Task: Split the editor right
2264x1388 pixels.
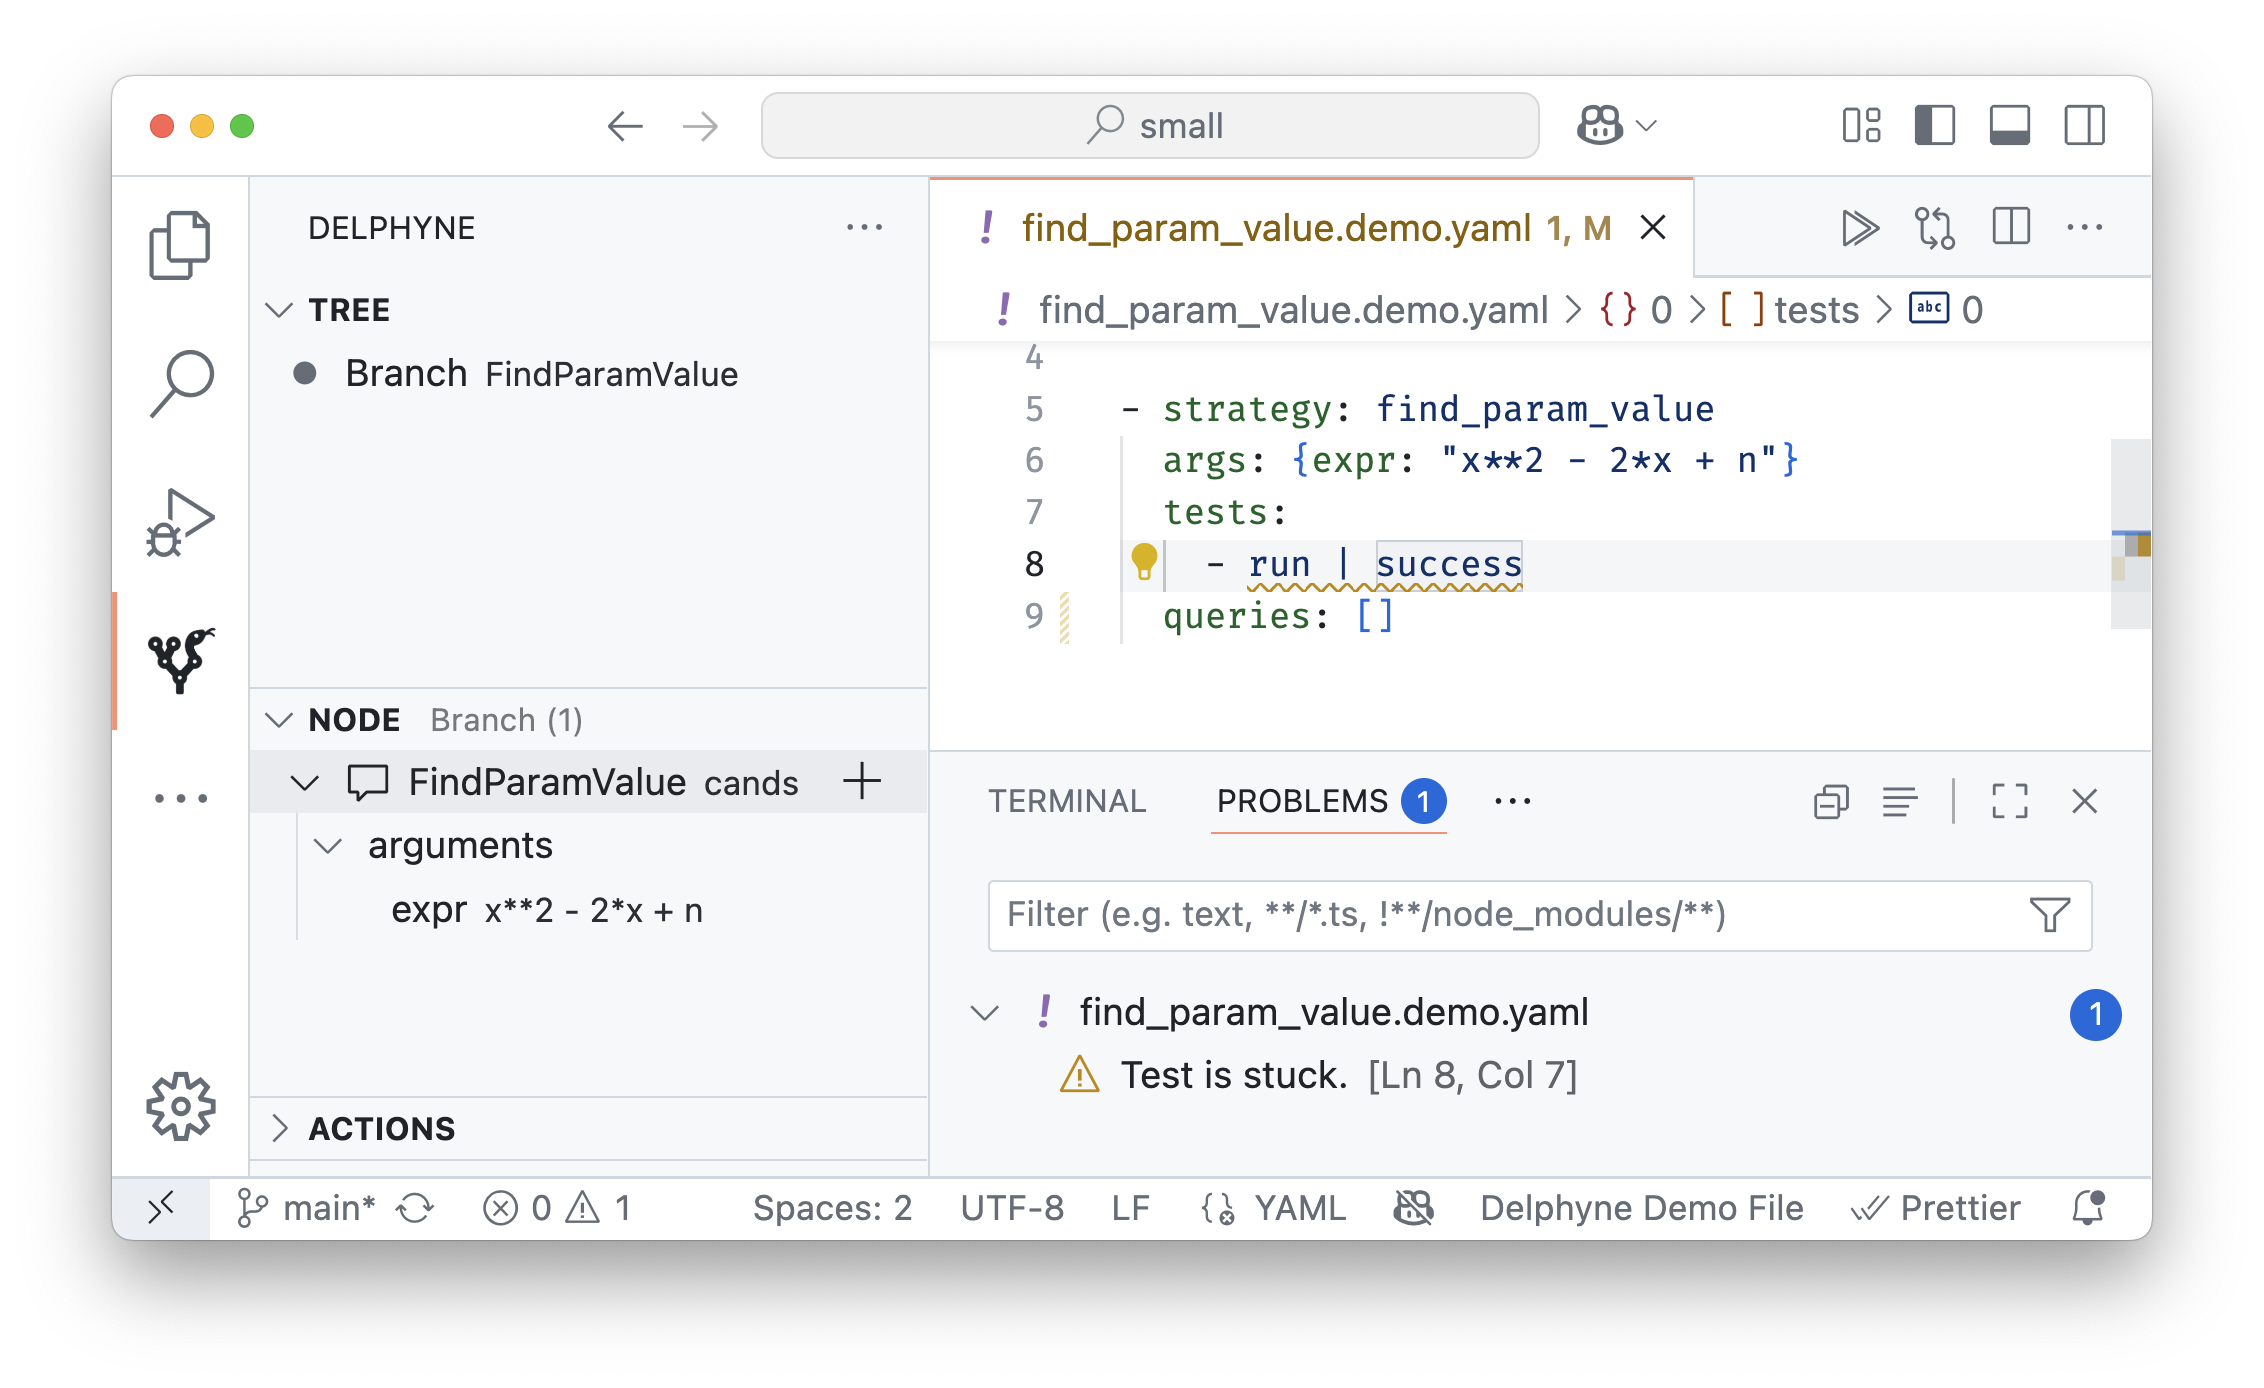Action: tap(2011, 228)
